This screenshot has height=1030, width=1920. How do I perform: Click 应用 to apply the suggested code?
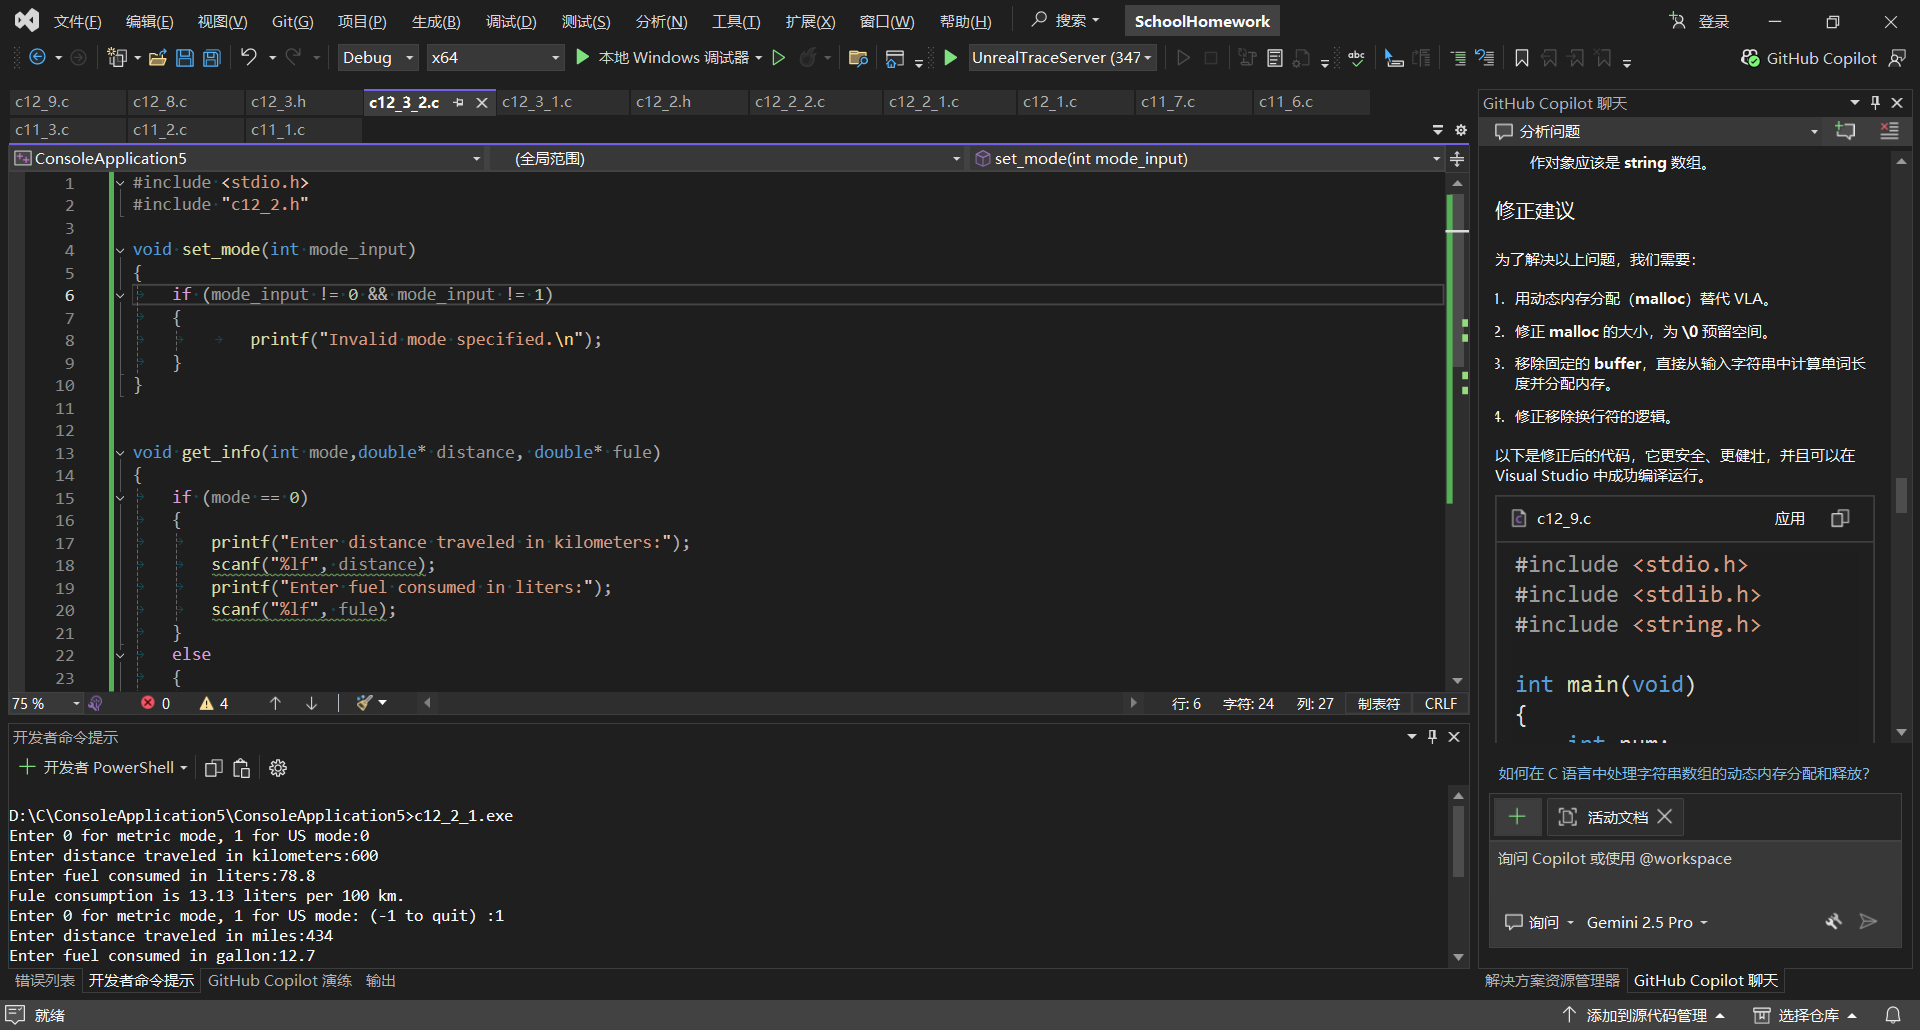(1789, 518)
